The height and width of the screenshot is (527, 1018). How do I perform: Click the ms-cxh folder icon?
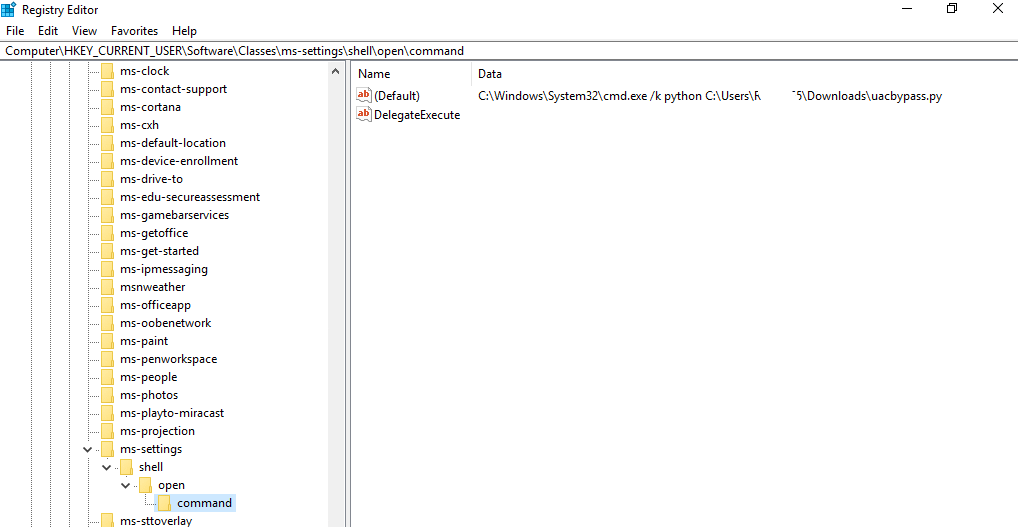(x=107, y=125)
